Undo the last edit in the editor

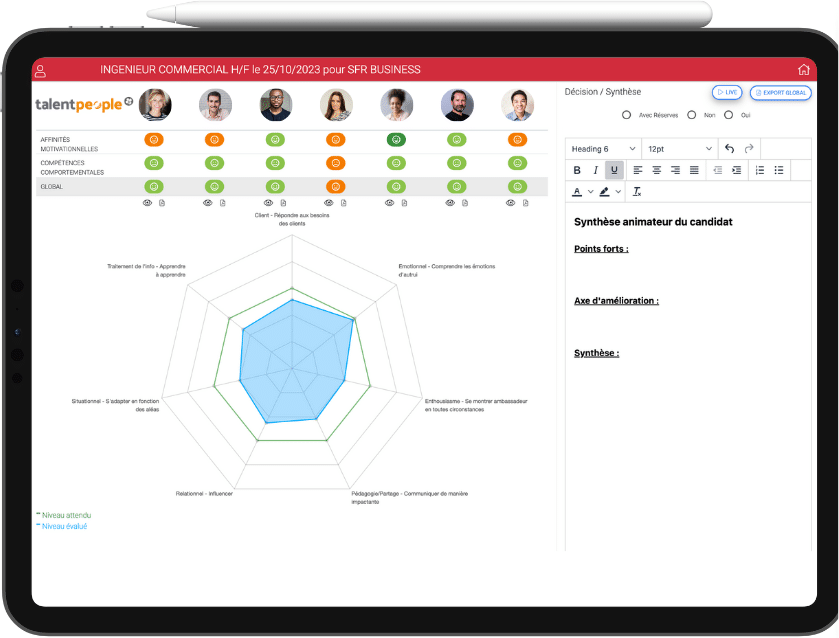(x=729, y=148)
